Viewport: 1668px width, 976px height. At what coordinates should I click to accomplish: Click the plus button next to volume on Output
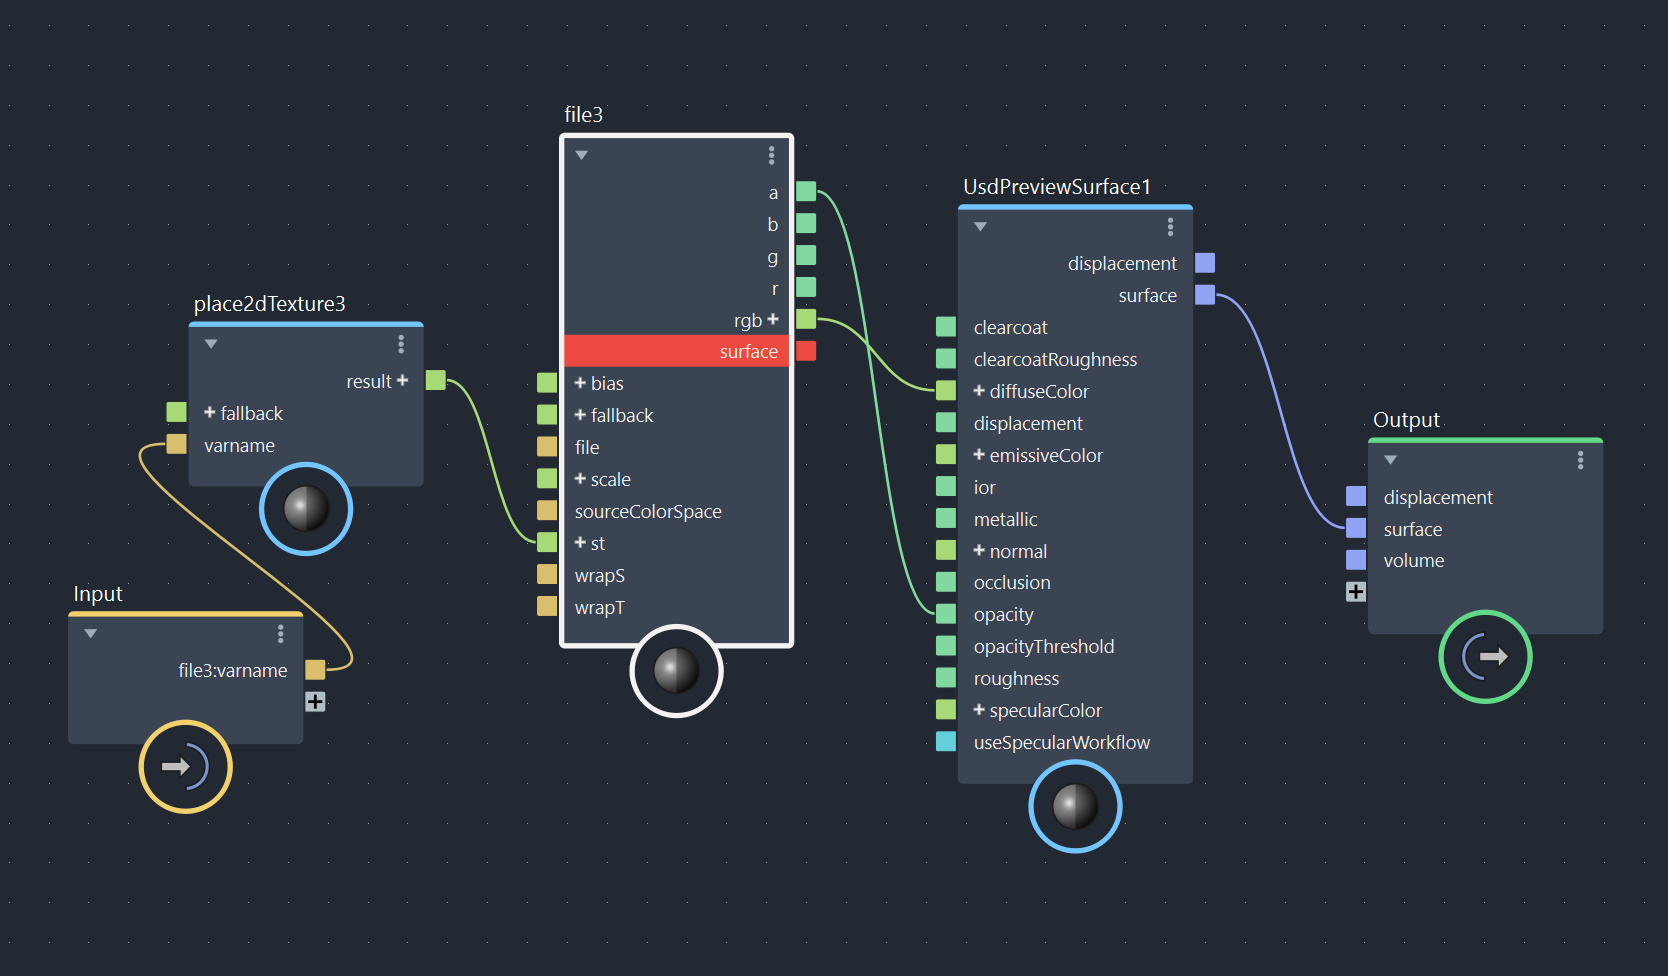[1356, 591]
